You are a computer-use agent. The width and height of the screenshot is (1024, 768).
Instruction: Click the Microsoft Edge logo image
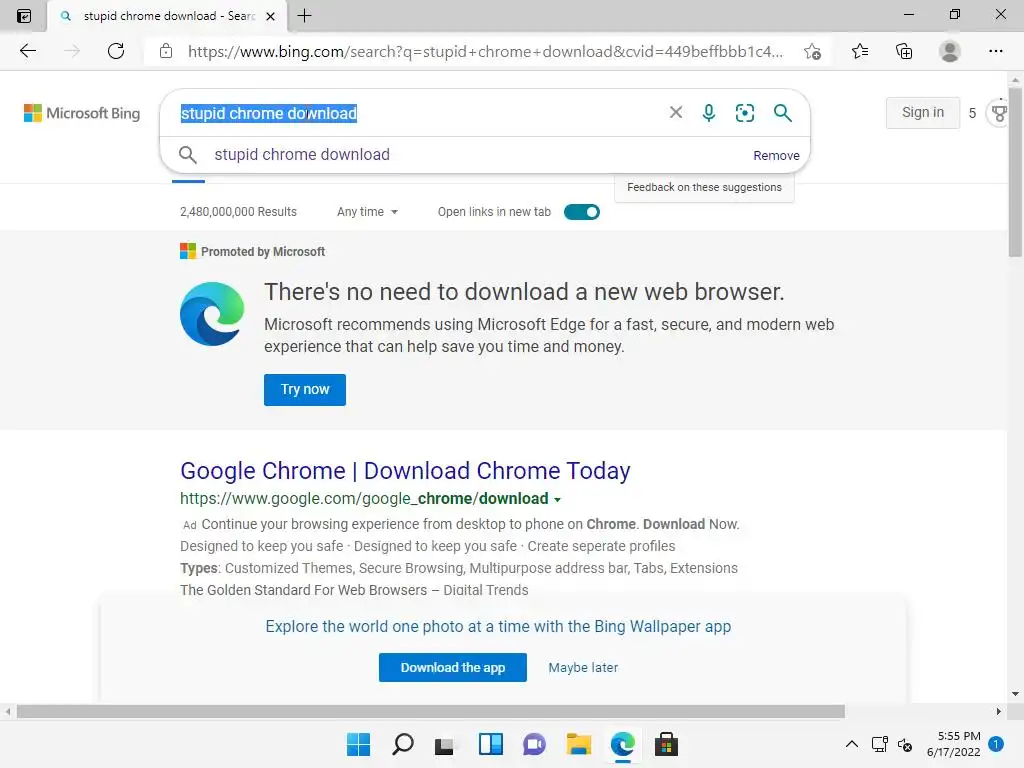pyautogui.click(x=212, y=313)
